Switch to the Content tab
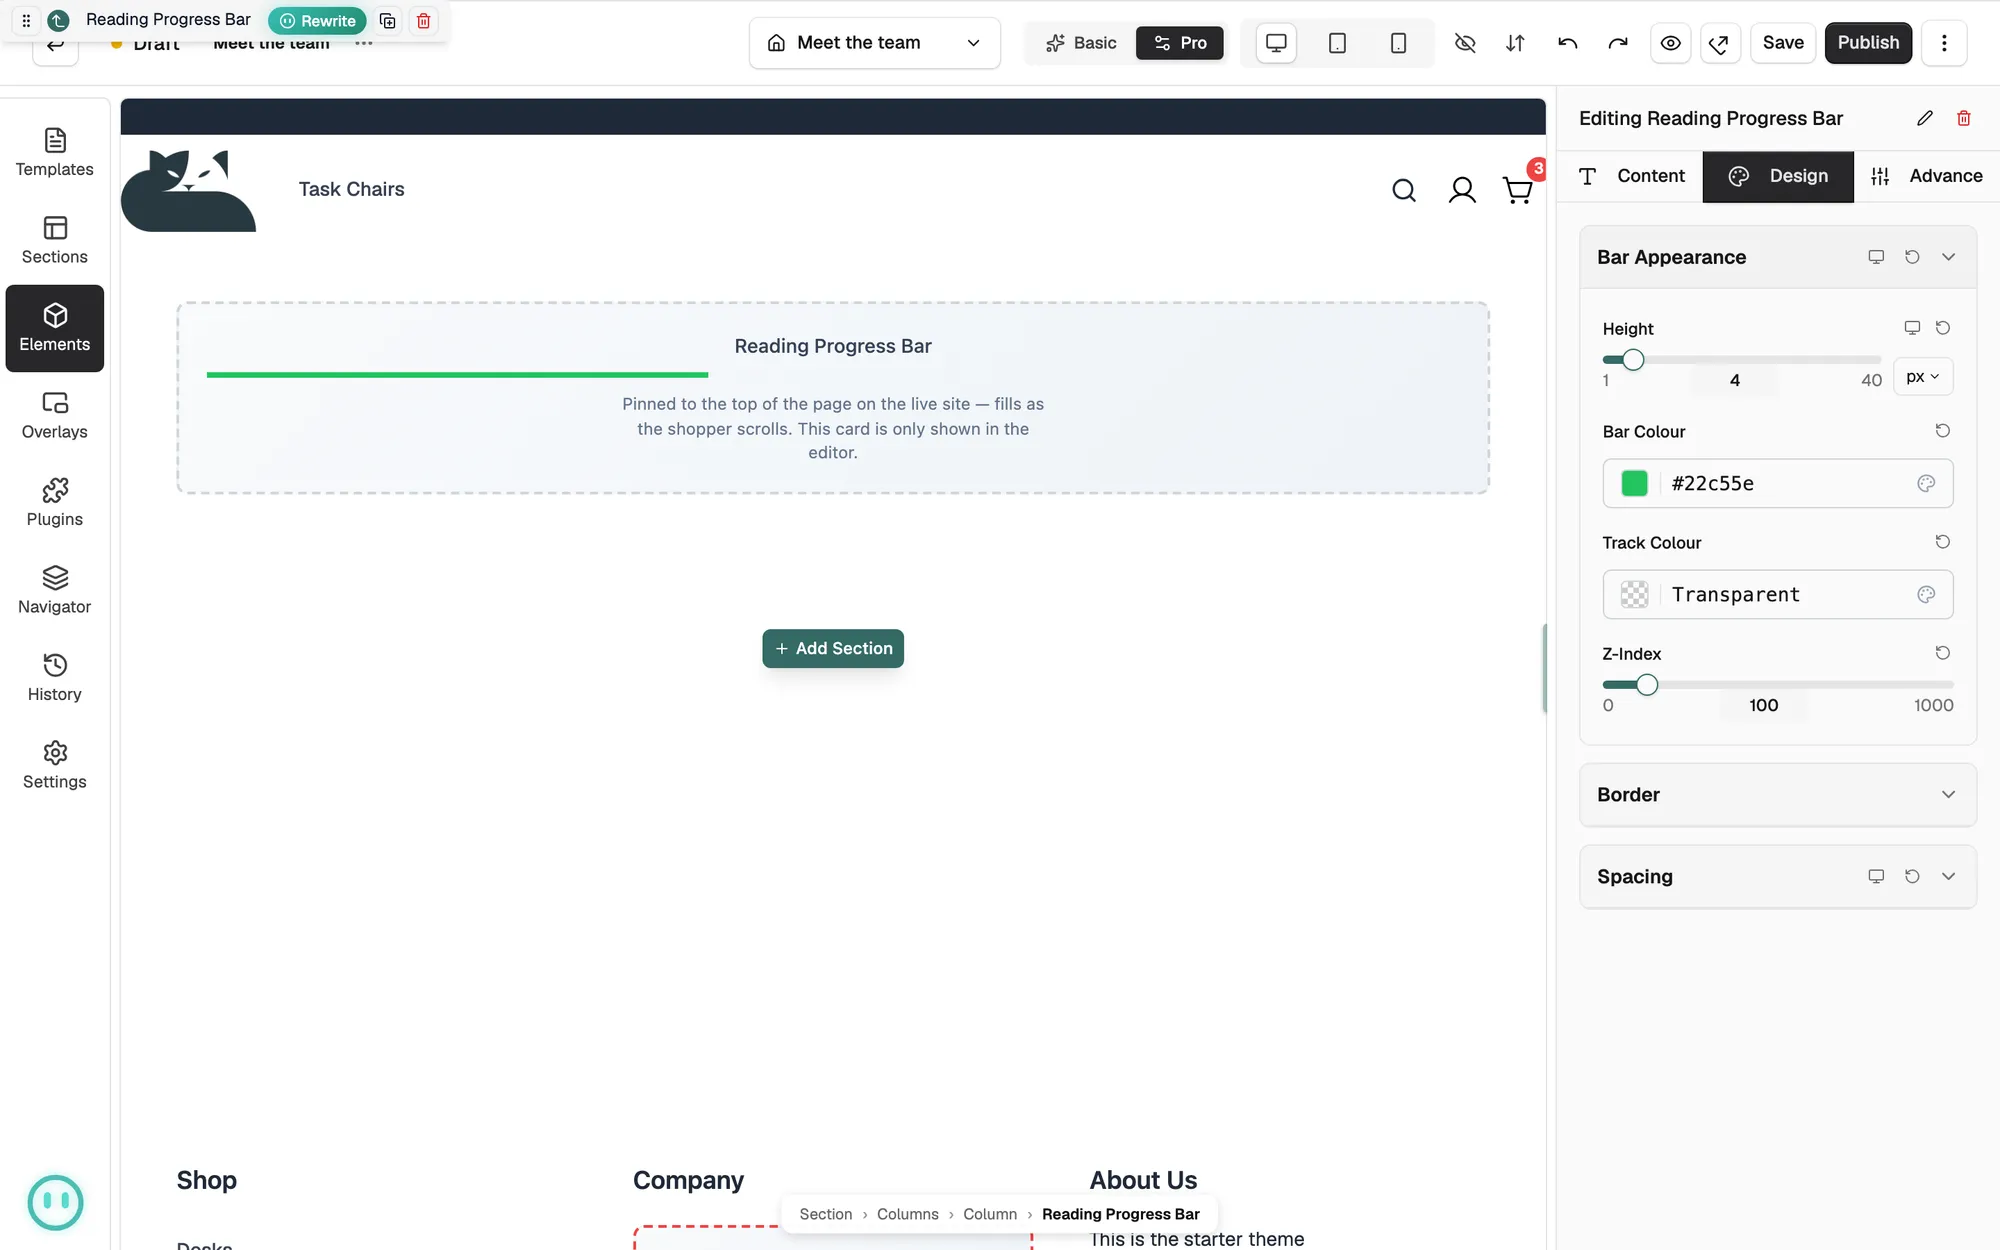The height and width of the screenshot is (1250, 2000). (x=1632, y=176)
